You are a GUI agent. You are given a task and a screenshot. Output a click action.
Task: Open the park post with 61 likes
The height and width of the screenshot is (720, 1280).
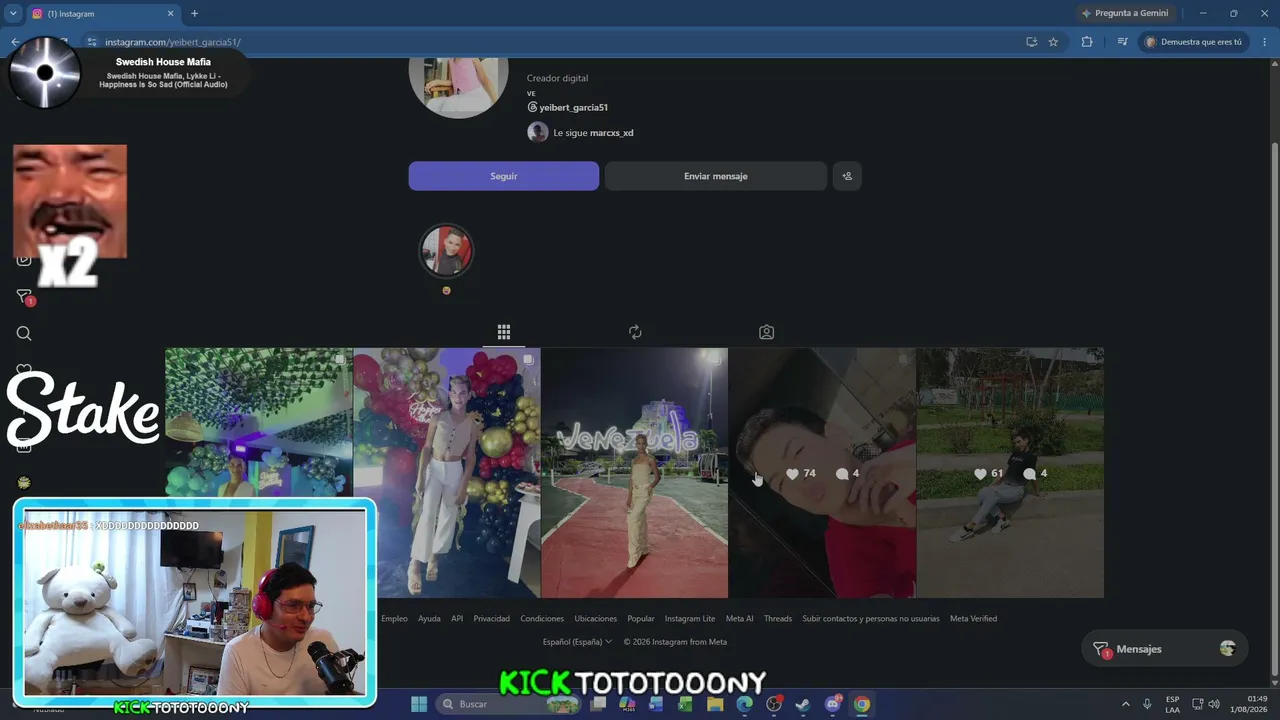[1010, 473]
